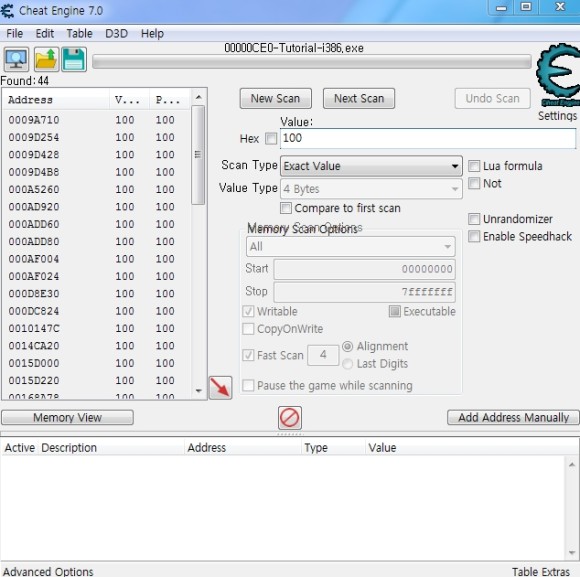Open Advanced Options
Viewport: 580px width, 577px height.
(48, 571)
